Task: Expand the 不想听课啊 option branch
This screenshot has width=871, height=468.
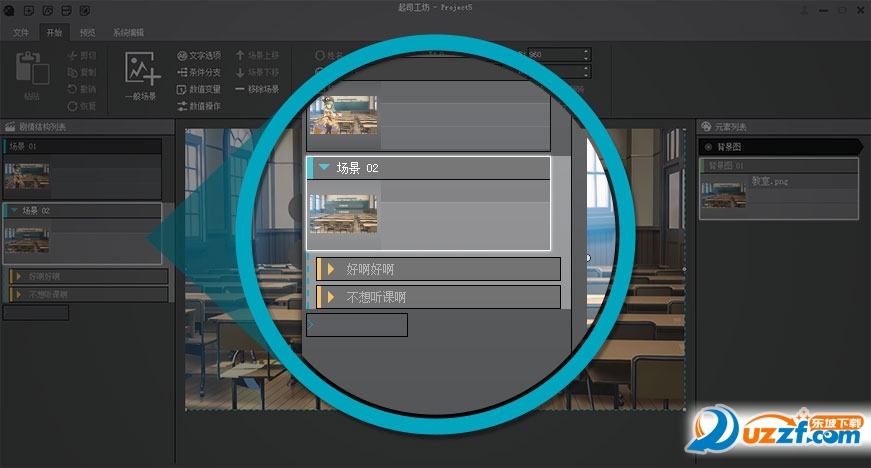Action: (17, 294)
